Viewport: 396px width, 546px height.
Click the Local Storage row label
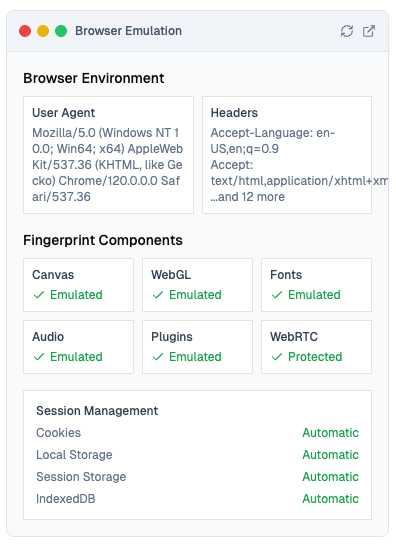[74, 455]
